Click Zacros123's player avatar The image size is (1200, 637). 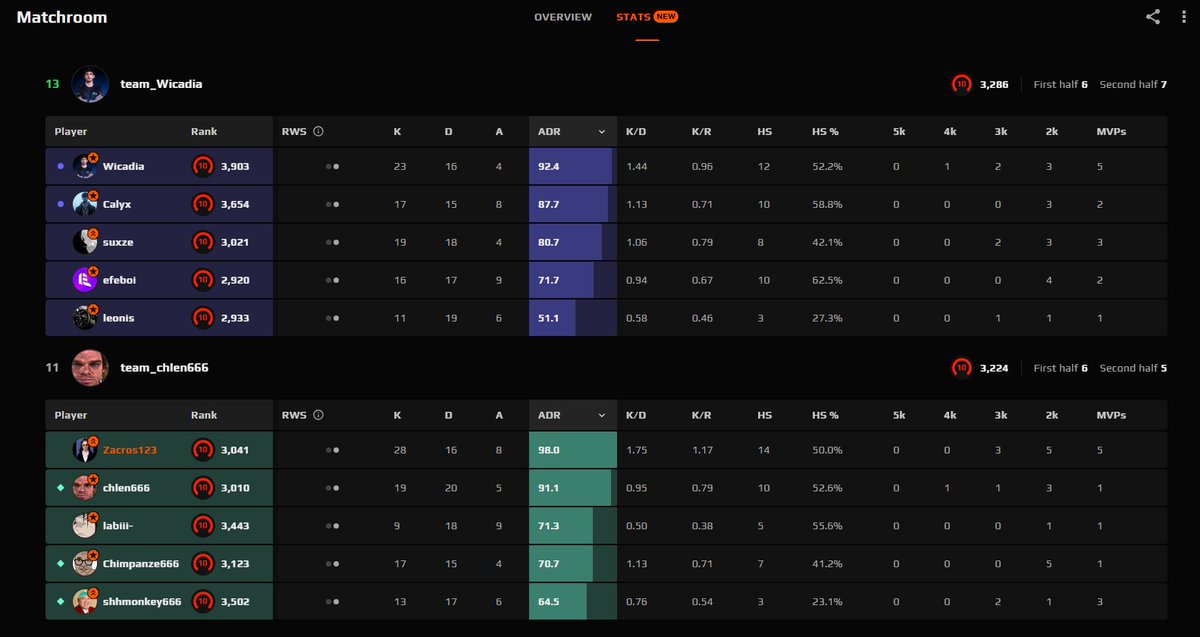[x=85, y=450]
